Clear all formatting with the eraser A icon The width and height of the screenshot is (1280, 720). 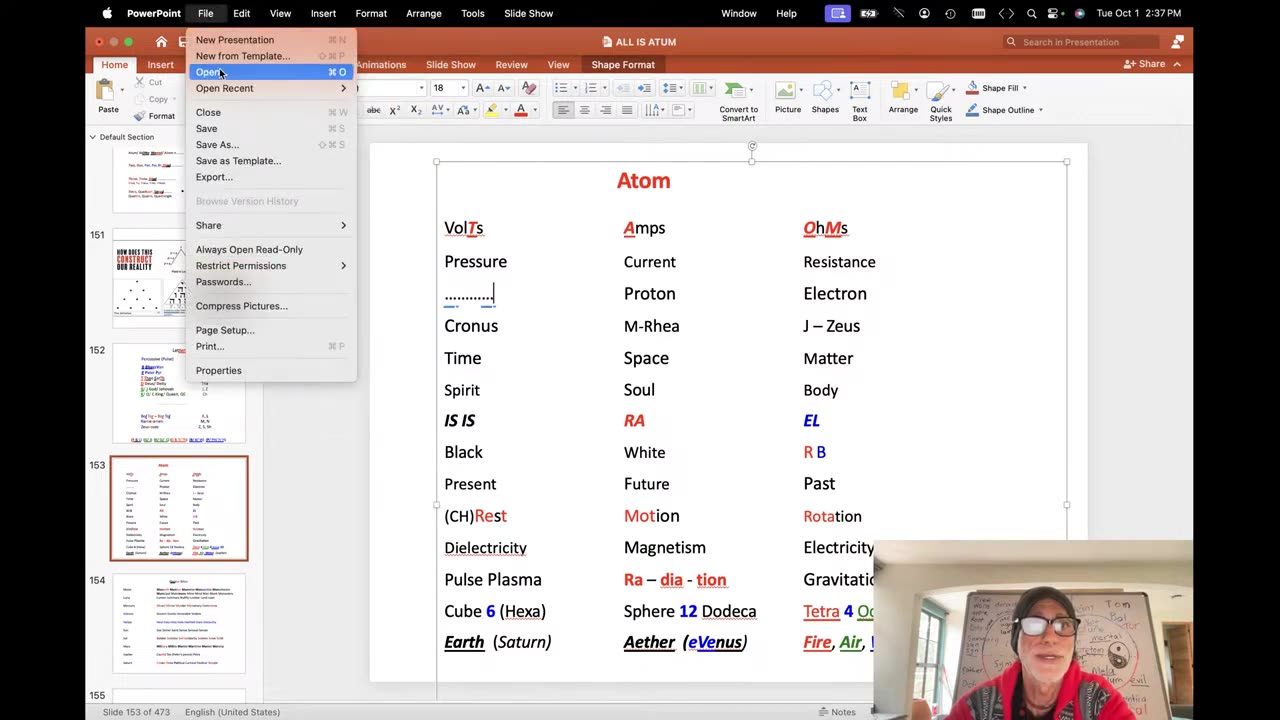529,88
